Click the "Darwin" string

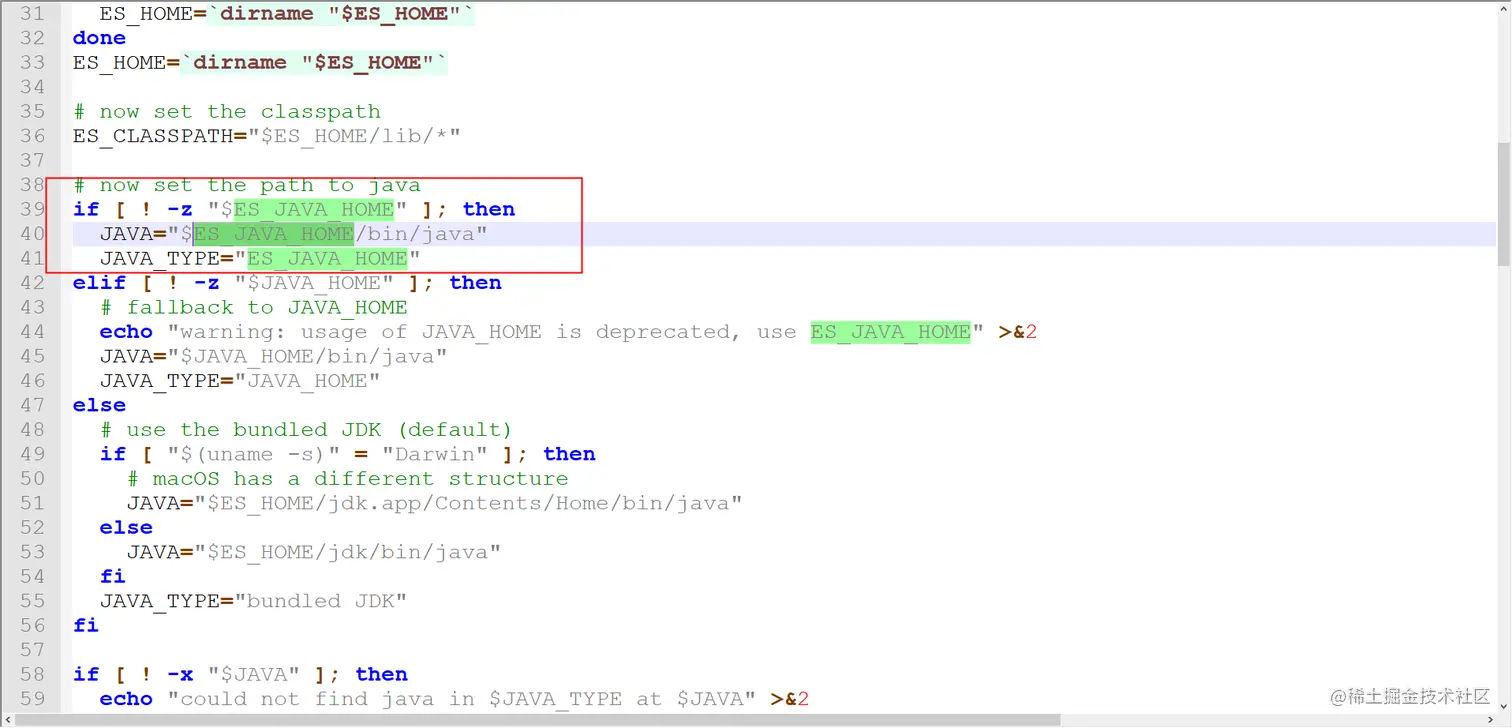click(x=434, y=454)
